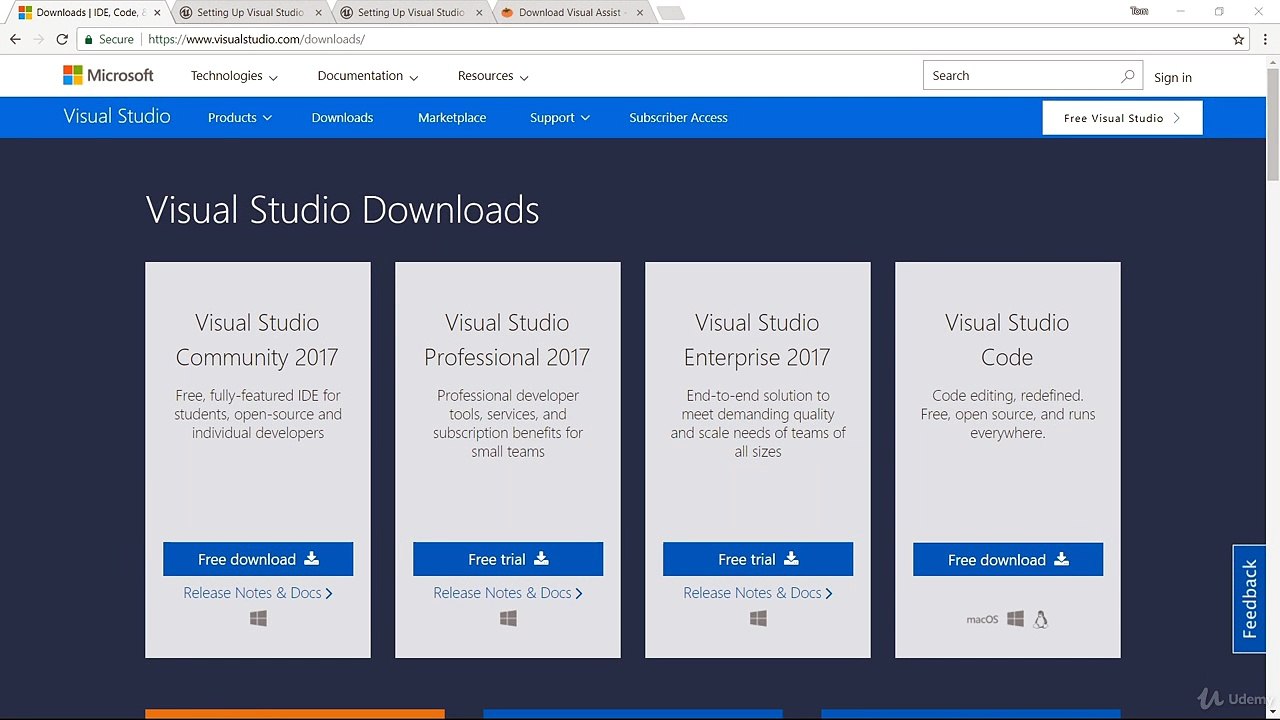The image size is (1280, 720).
Task: Switch to first Setting Up Visual Studio tab
Action: tap(248, 13)
